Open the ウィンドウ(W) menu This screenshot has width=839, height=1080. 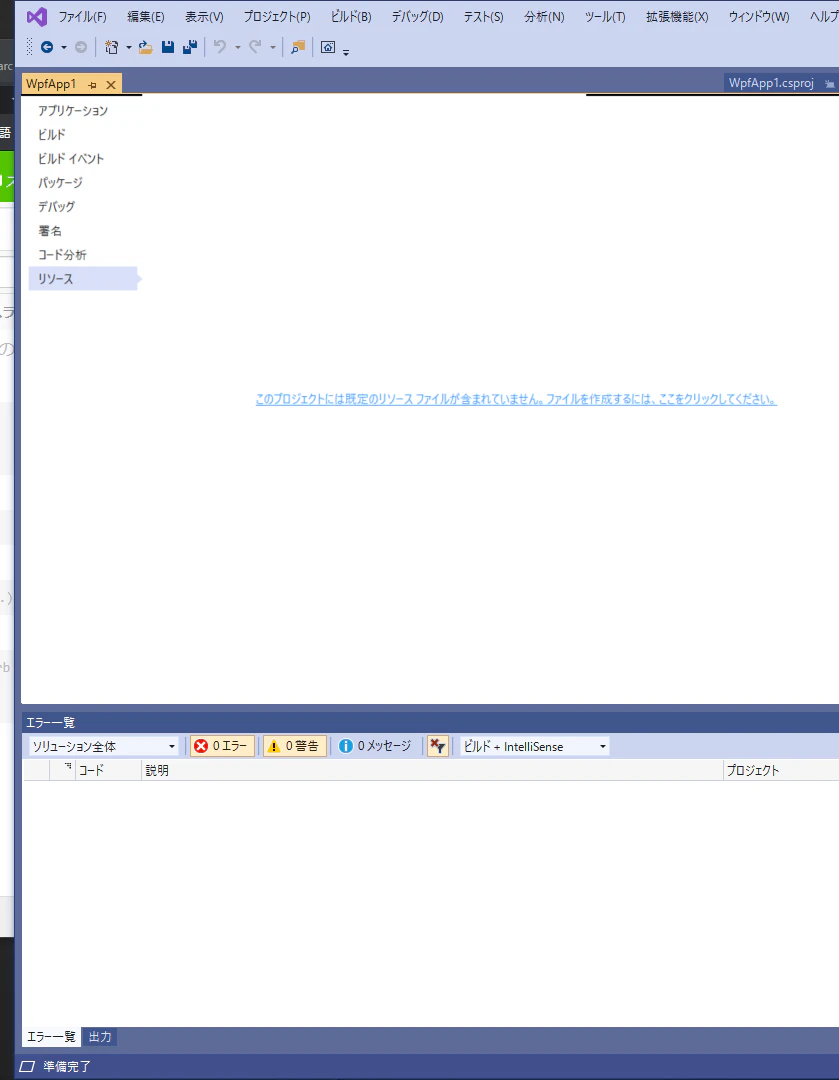(759, 17)
